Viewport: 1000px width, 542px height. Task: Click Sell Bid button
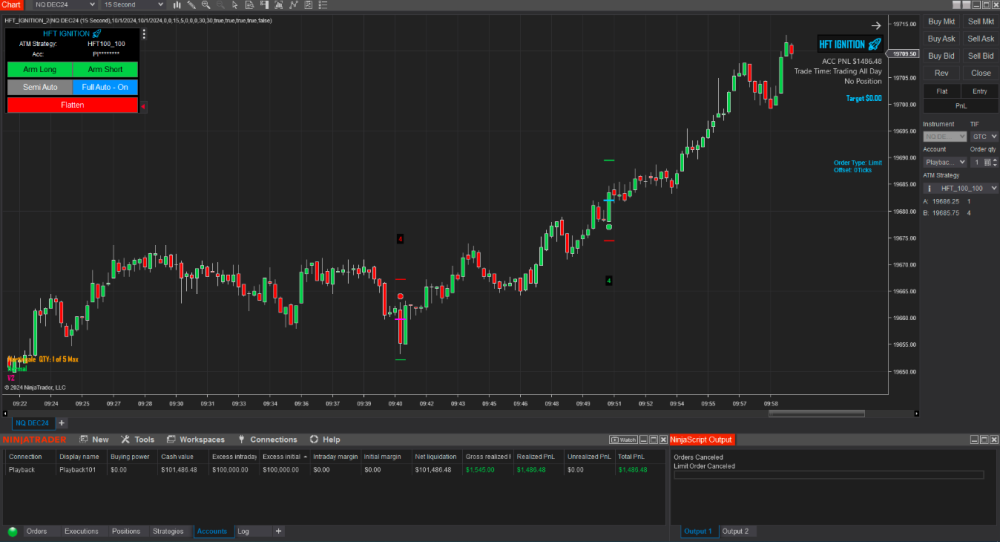pyautogui.click(x=981, y=56)
